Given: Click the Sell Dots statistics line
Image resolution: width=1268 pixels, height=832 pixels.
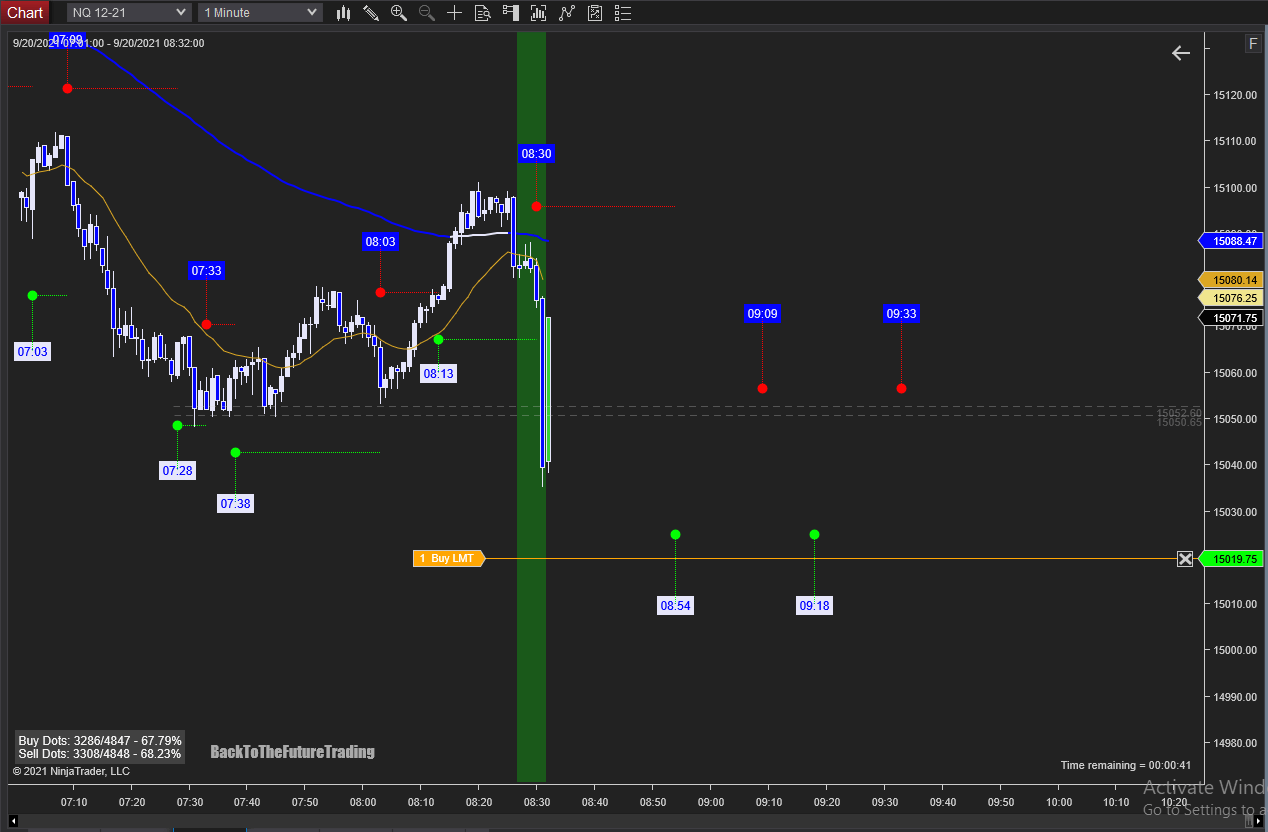Looking at the screenshot, I should [100, 754].
